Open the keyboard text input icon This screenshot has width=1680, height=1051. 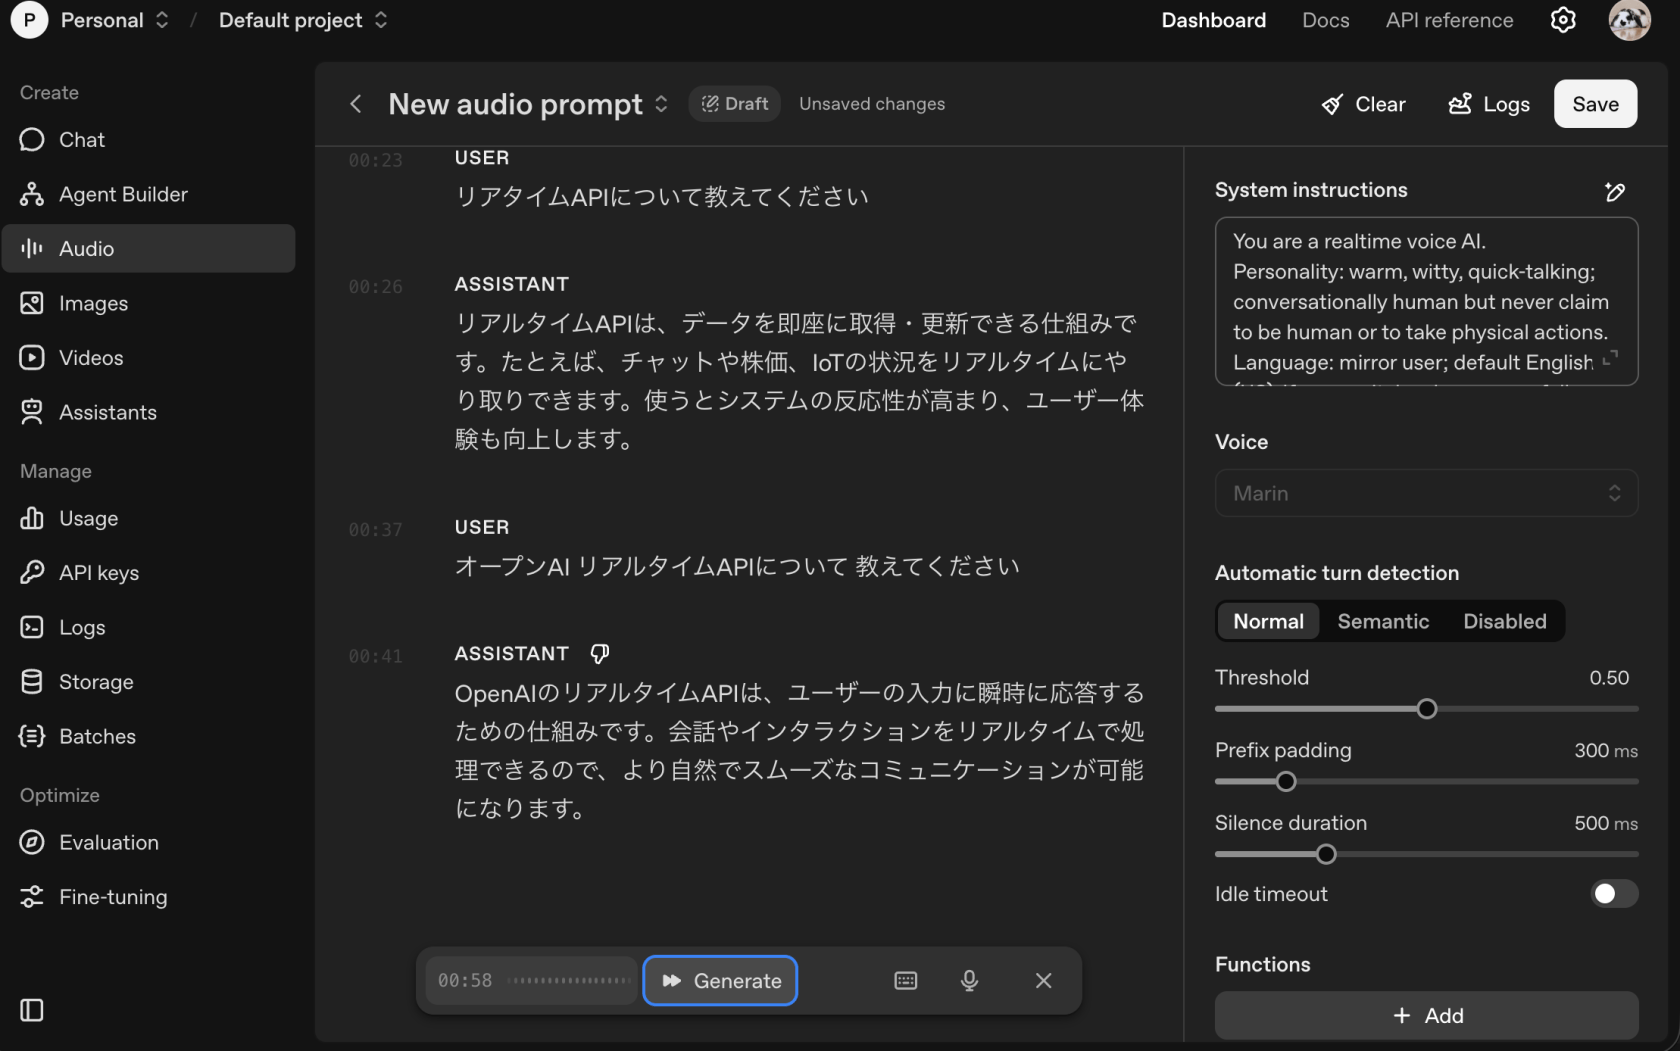click(x=906, y=980)
